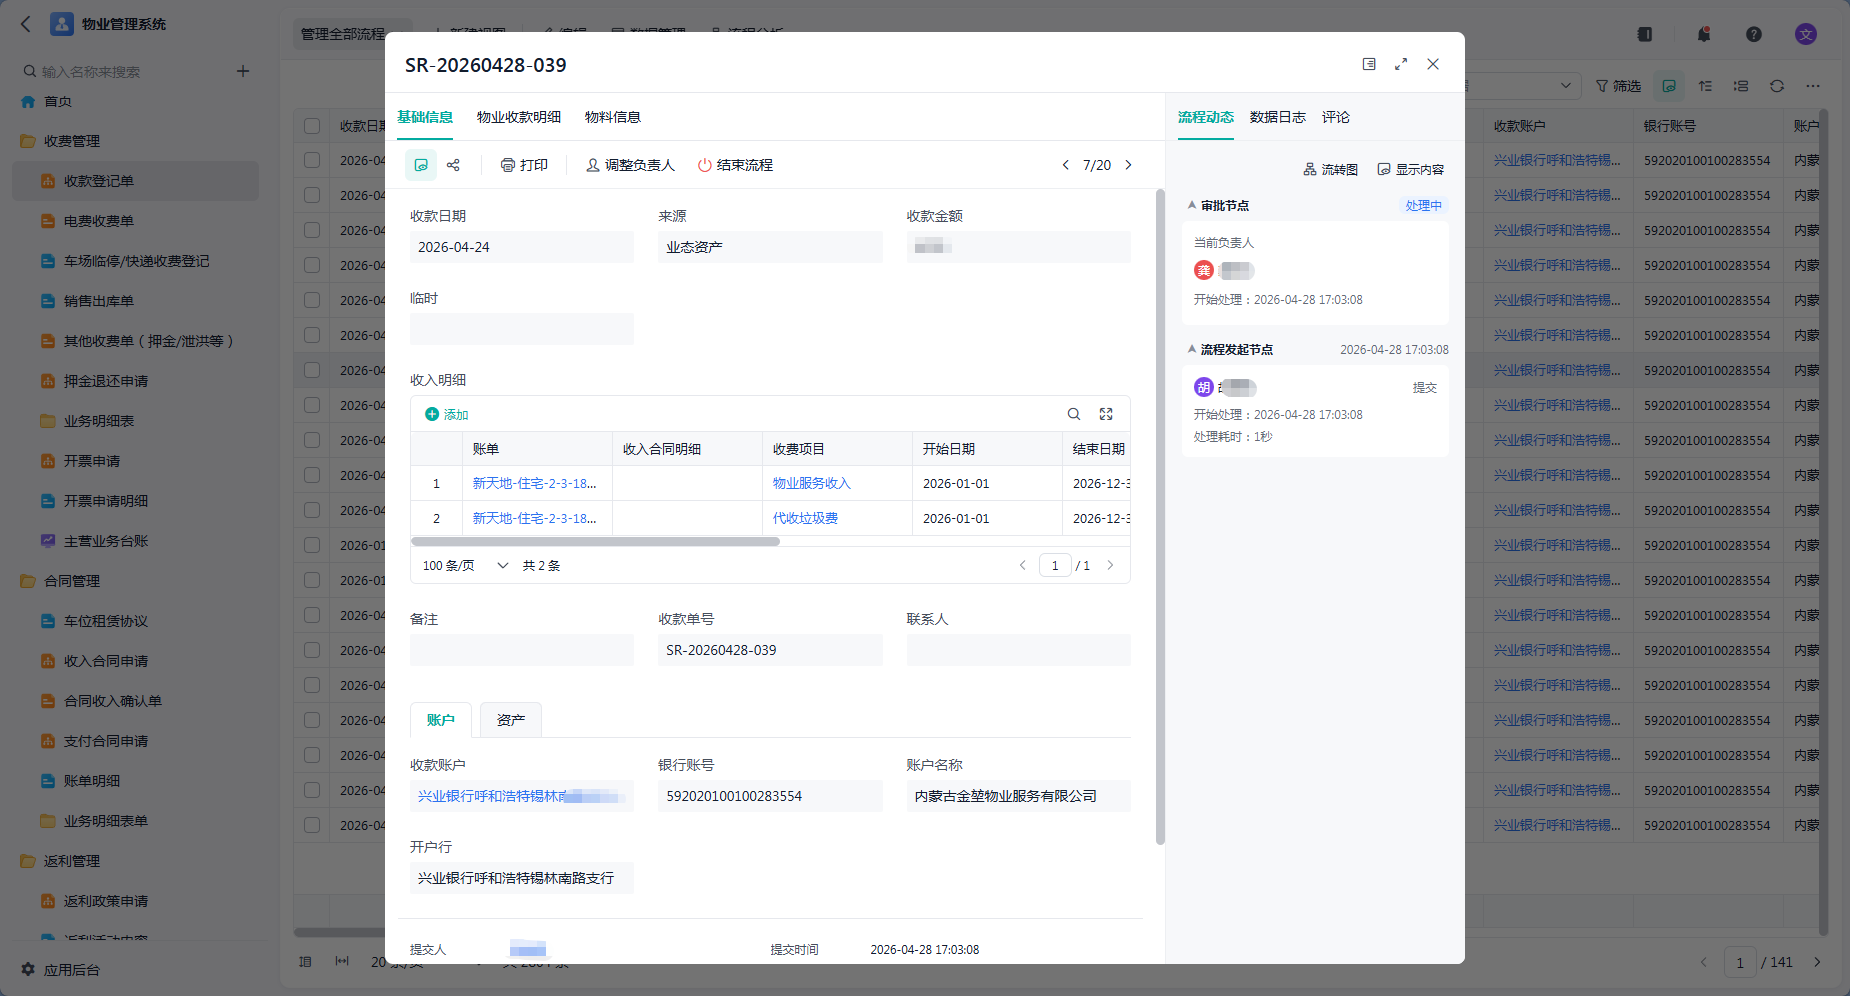Image resolution: width=1850 pixels, height=996 pixels.
Task: Click the notification bell icon
Action: 1704,34
